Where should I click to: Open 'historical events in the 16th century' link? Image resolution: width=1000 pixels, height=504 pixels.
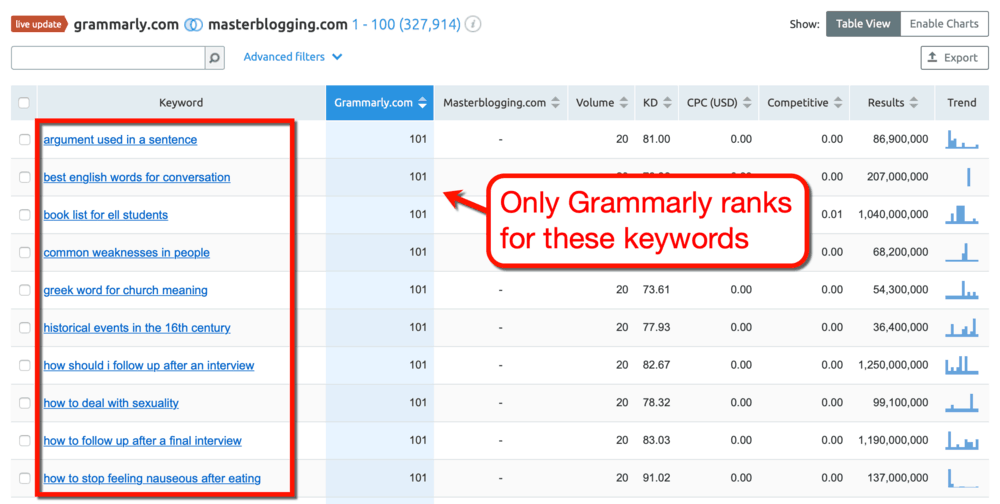tap(136, 328)
